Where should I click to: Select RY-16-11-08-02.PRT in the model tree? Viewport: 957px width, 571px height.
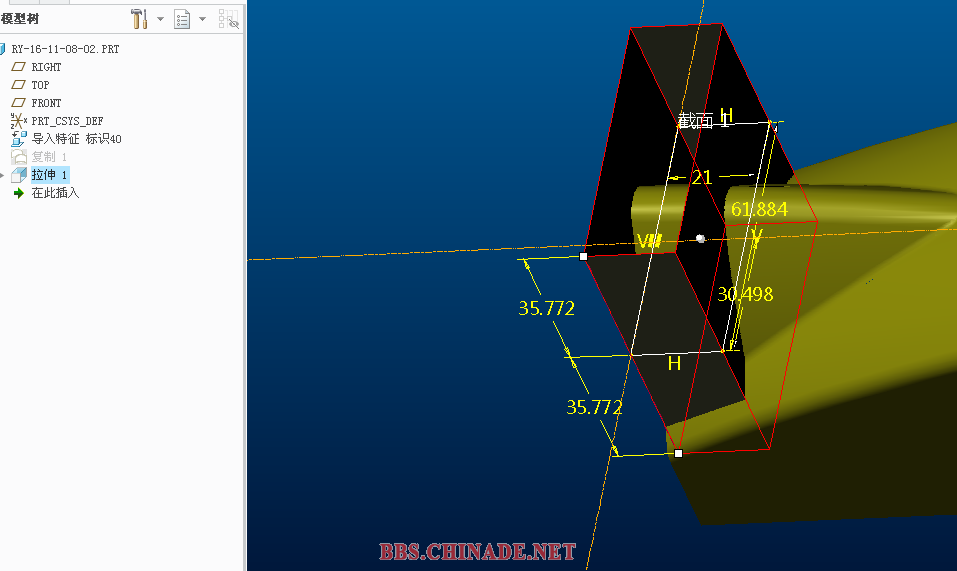[65, 49]
